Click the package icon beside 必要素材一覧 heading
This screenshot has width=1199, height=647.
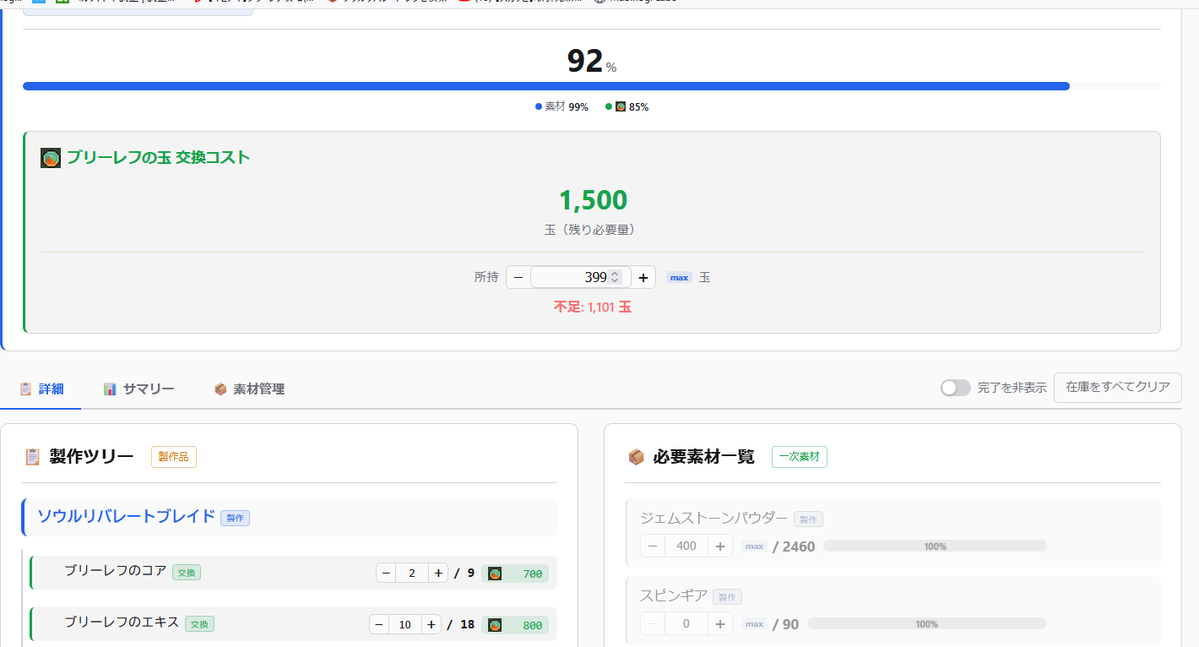pyautogui.click(x=635, y=457)
